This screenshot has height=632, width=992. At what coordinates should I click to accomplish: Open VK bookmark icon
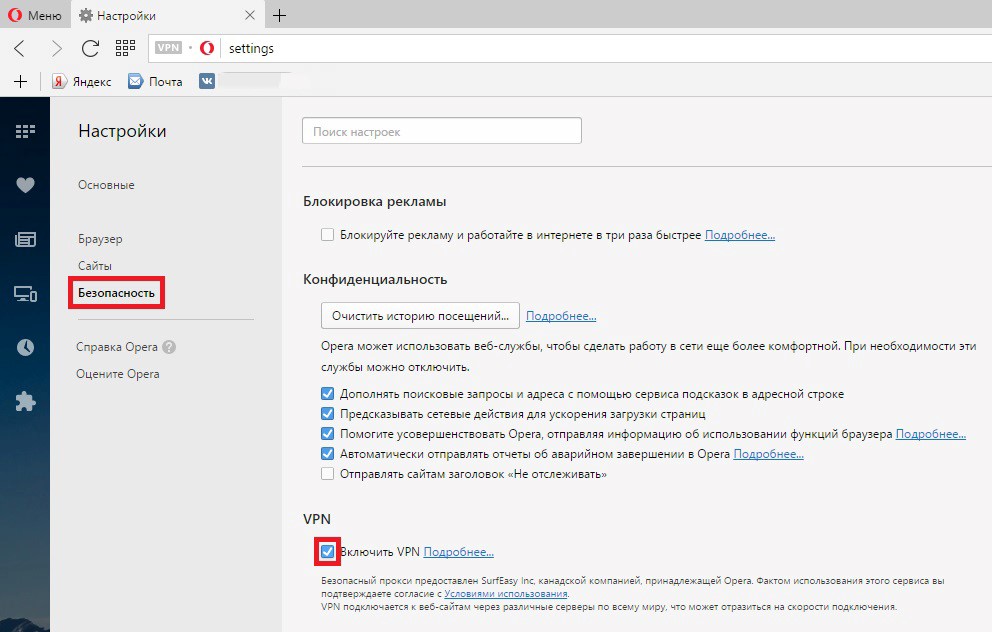(207, 81)
